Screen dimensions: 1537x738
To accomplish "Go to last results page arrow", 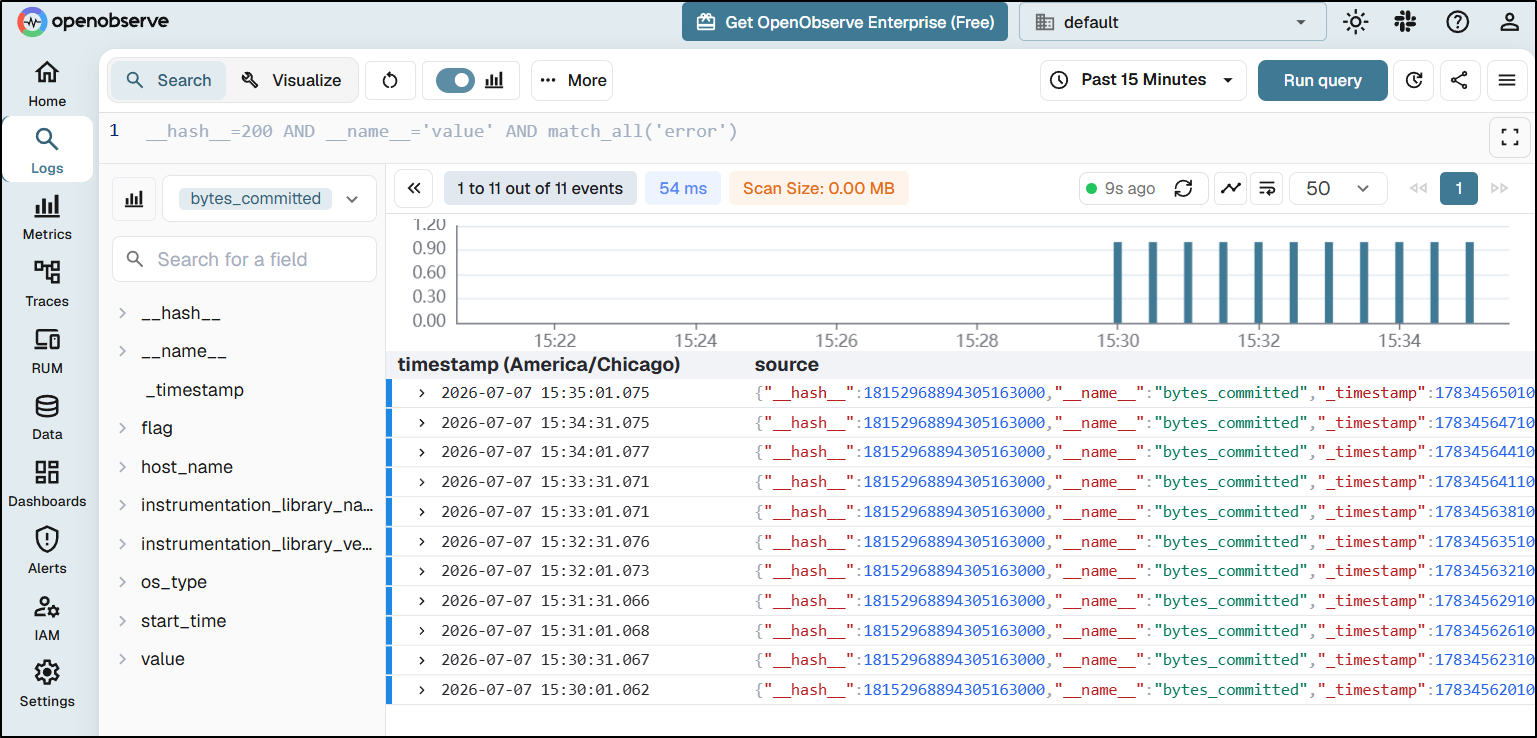I will pyautogui.click(x=1499, y=188).
